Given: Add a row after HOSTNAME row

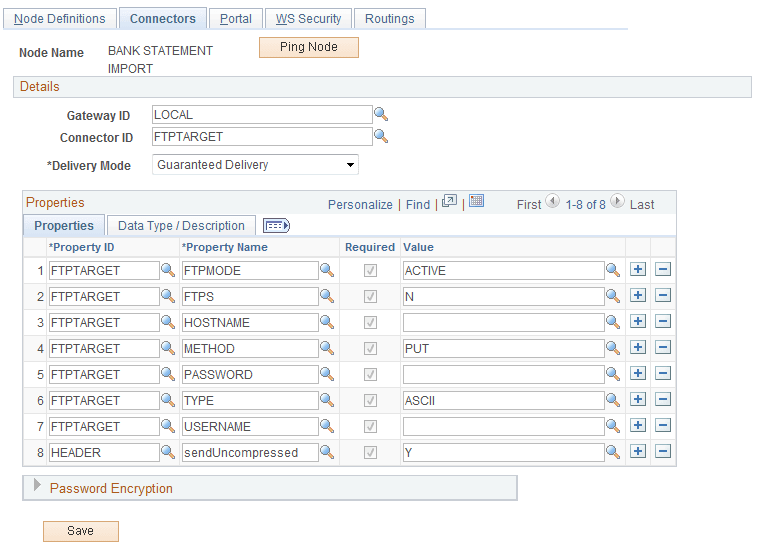Looking at the screenshot, I should [638, 321].
